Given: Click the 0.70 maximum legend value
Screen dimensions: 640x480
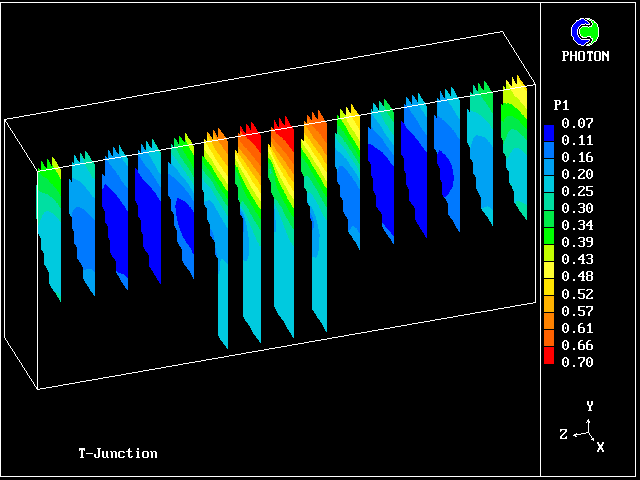Looking at the screenshot, I should click(577, 362).
